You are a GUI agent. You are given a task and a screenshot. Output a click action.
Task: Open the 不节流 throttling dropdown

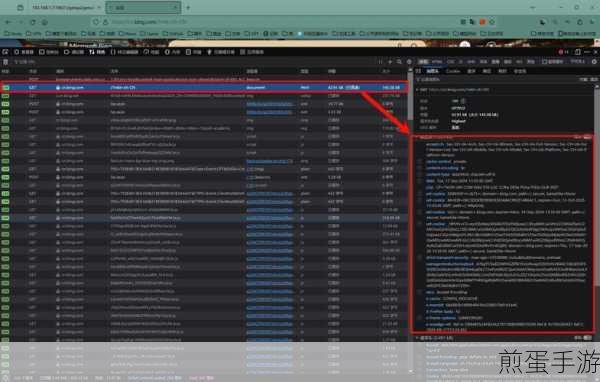578,62
